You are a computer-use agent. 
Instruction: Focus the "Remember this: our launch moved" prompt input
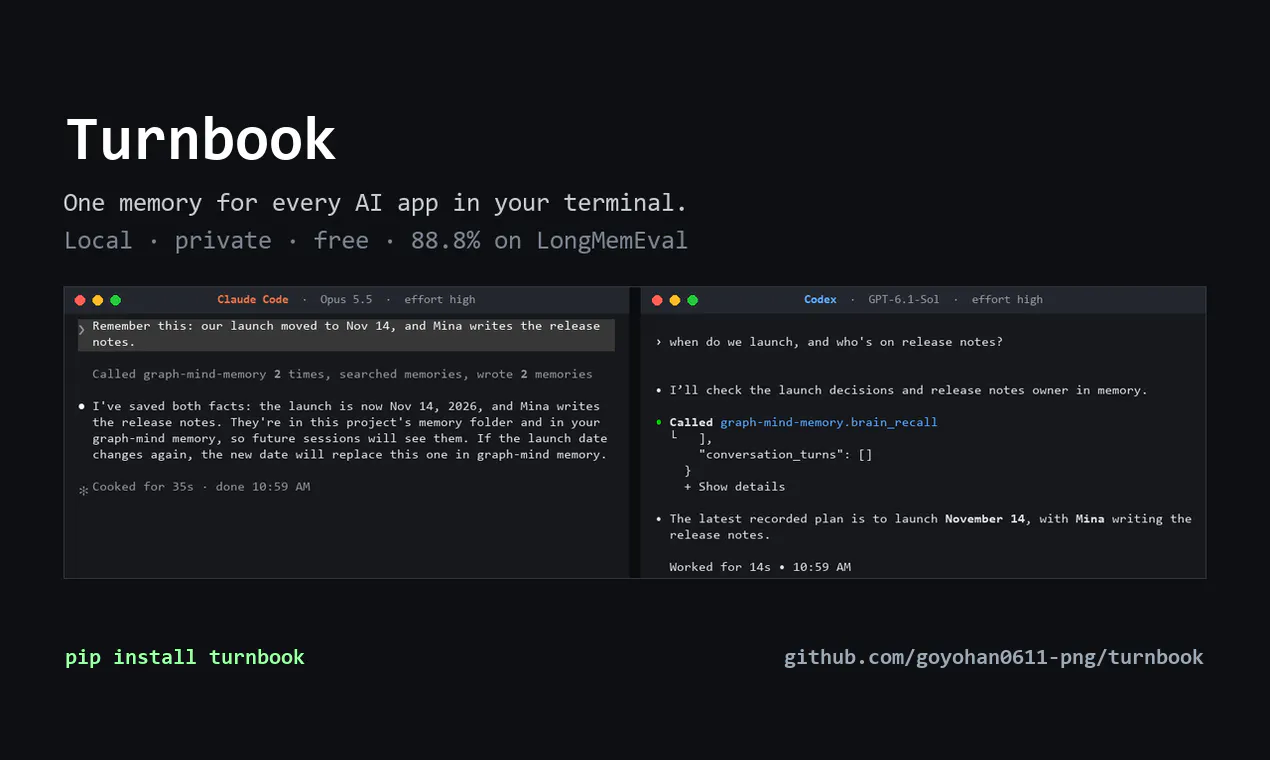tap(346, 335)
